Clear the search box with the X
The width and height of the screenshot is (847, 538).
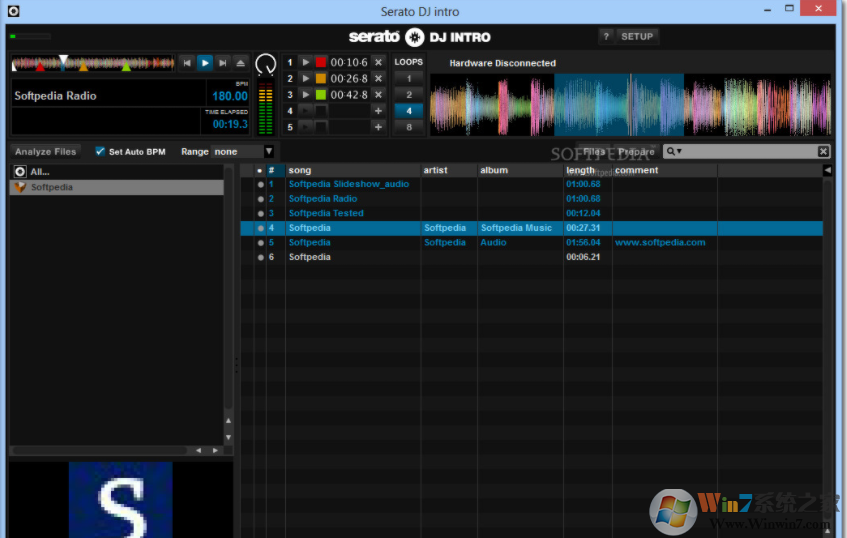tap(823, 151)
